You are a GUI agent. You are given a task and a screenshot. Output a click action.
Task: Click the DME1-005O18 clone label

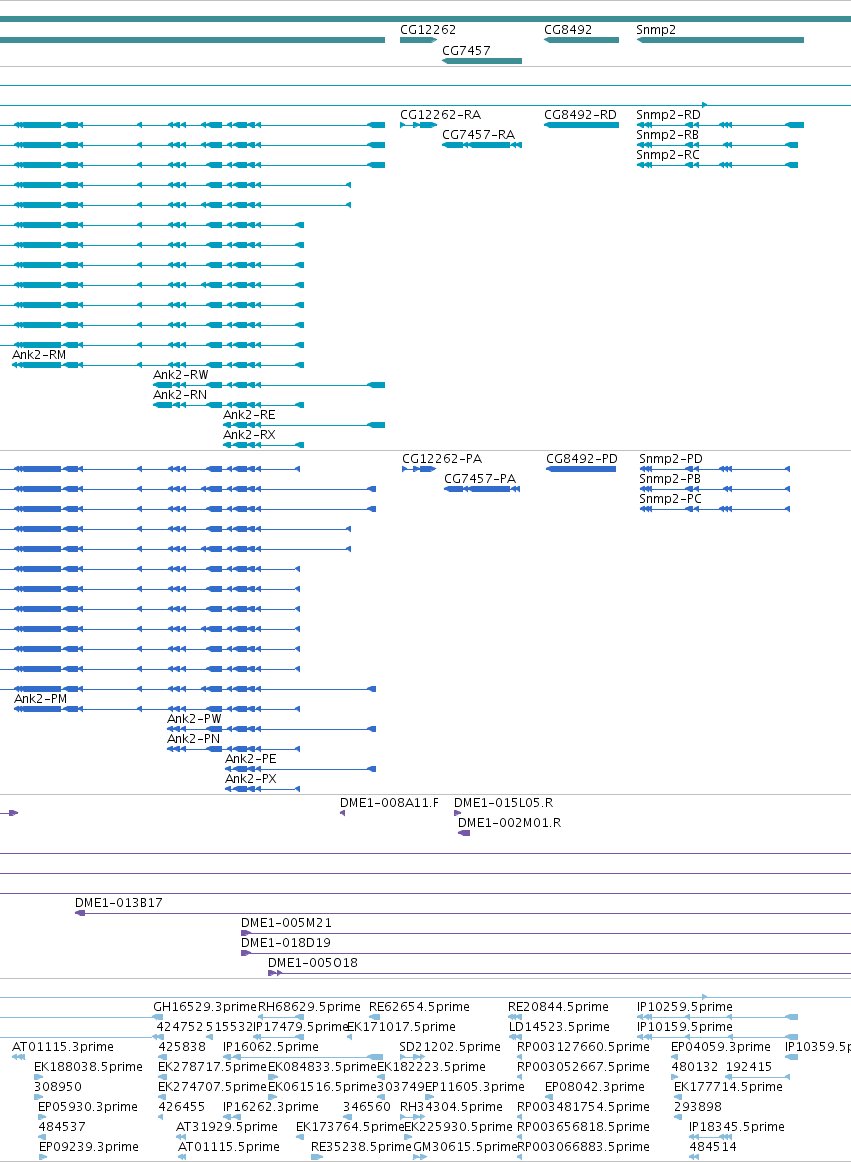(x=313, y=963)
